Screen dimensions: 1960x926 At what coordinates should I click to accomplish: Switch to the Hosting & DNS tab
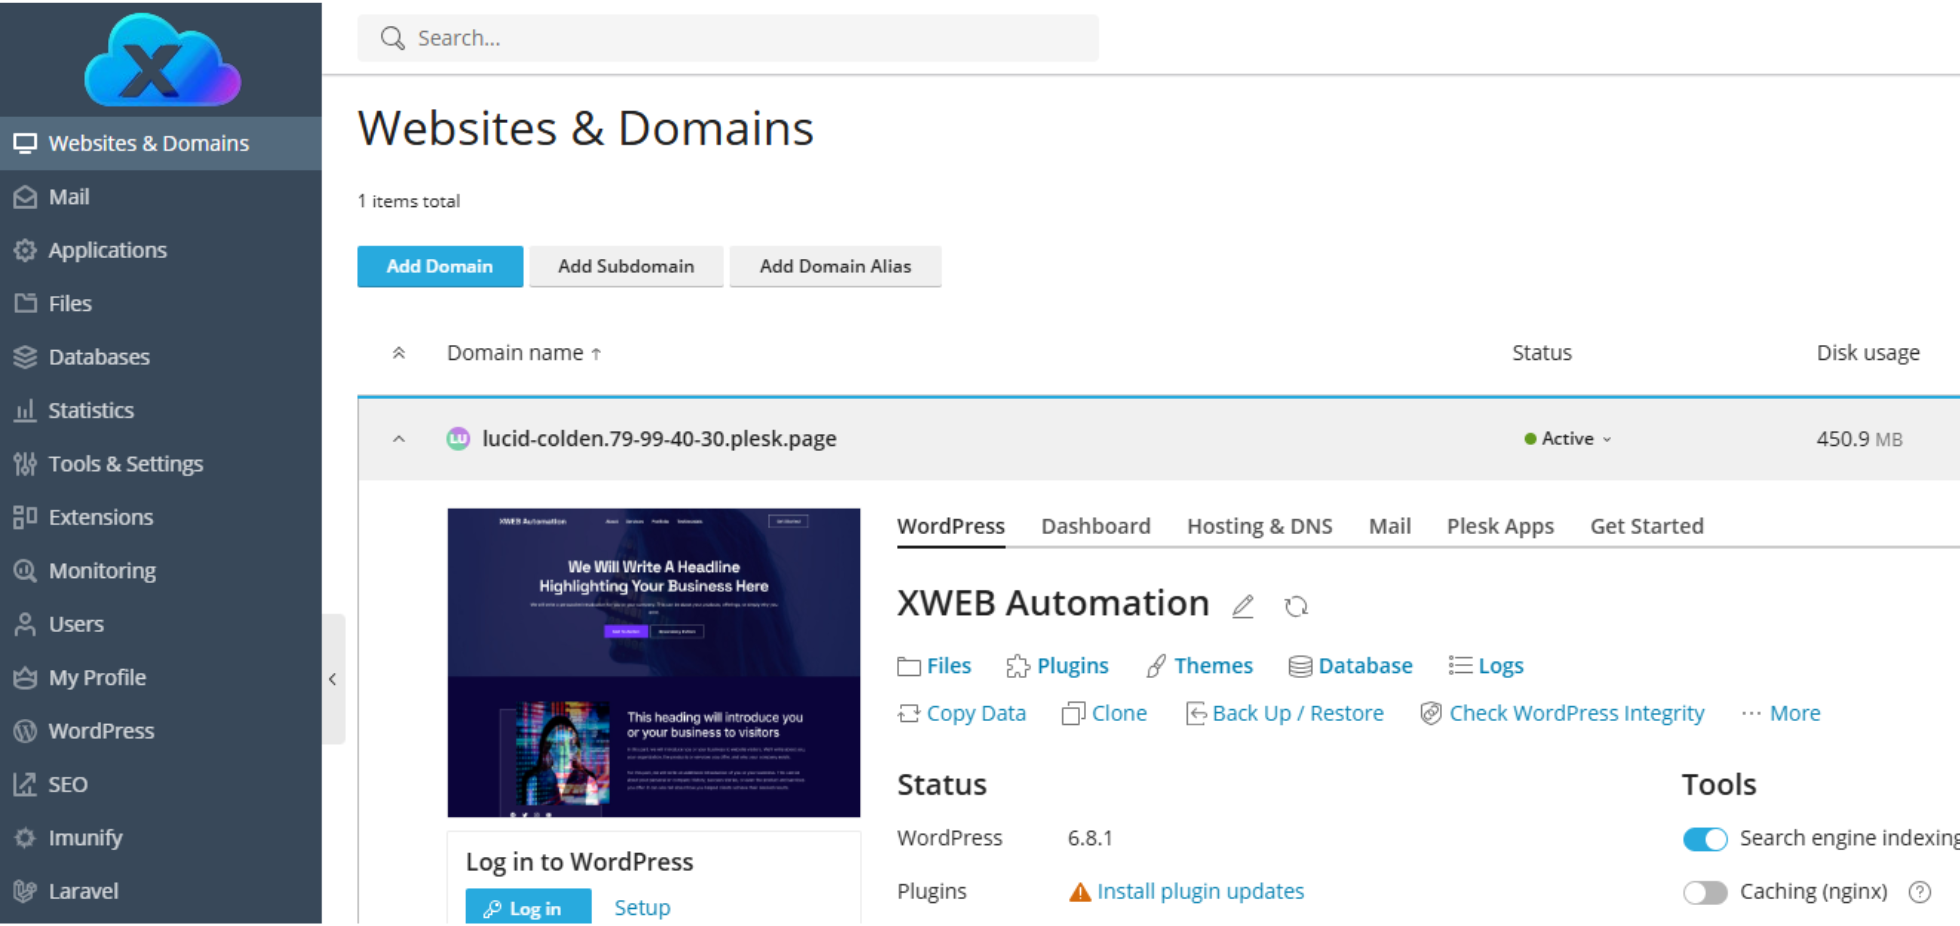[1259, 526]
